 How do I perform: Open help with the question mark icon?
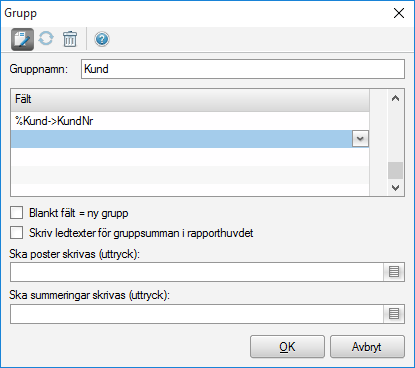102,39
